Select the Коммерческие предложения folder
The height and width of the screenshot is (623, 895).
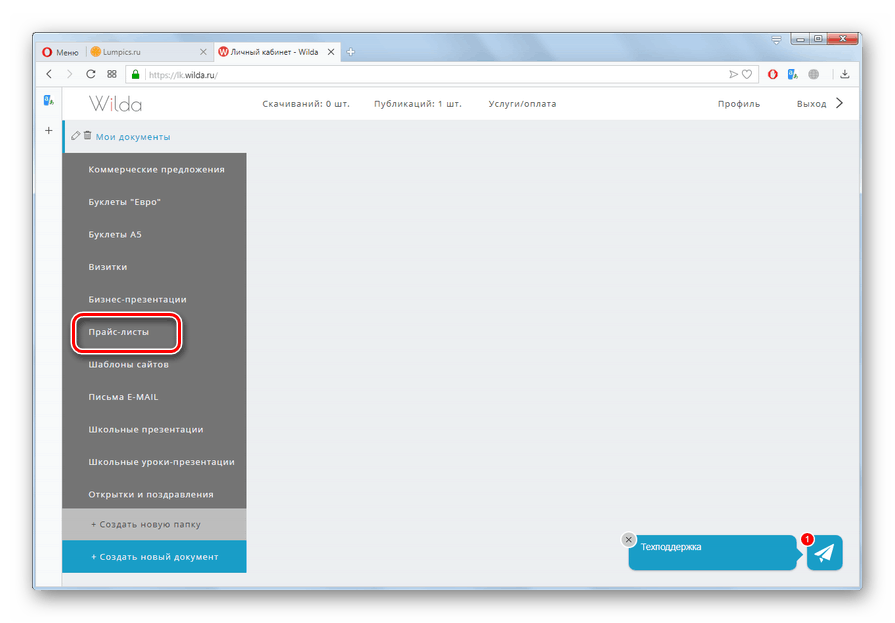[155, 170]
